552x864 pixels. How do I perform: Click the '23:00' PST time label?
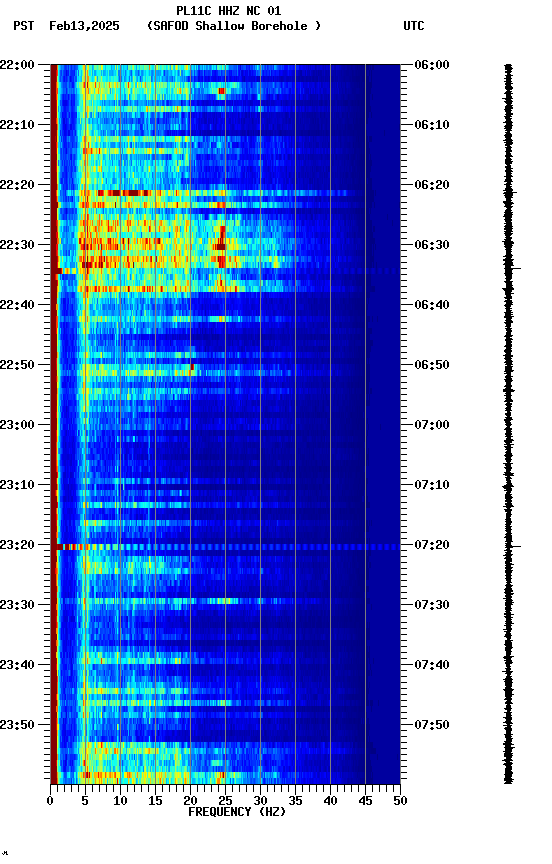click(17, 425)
